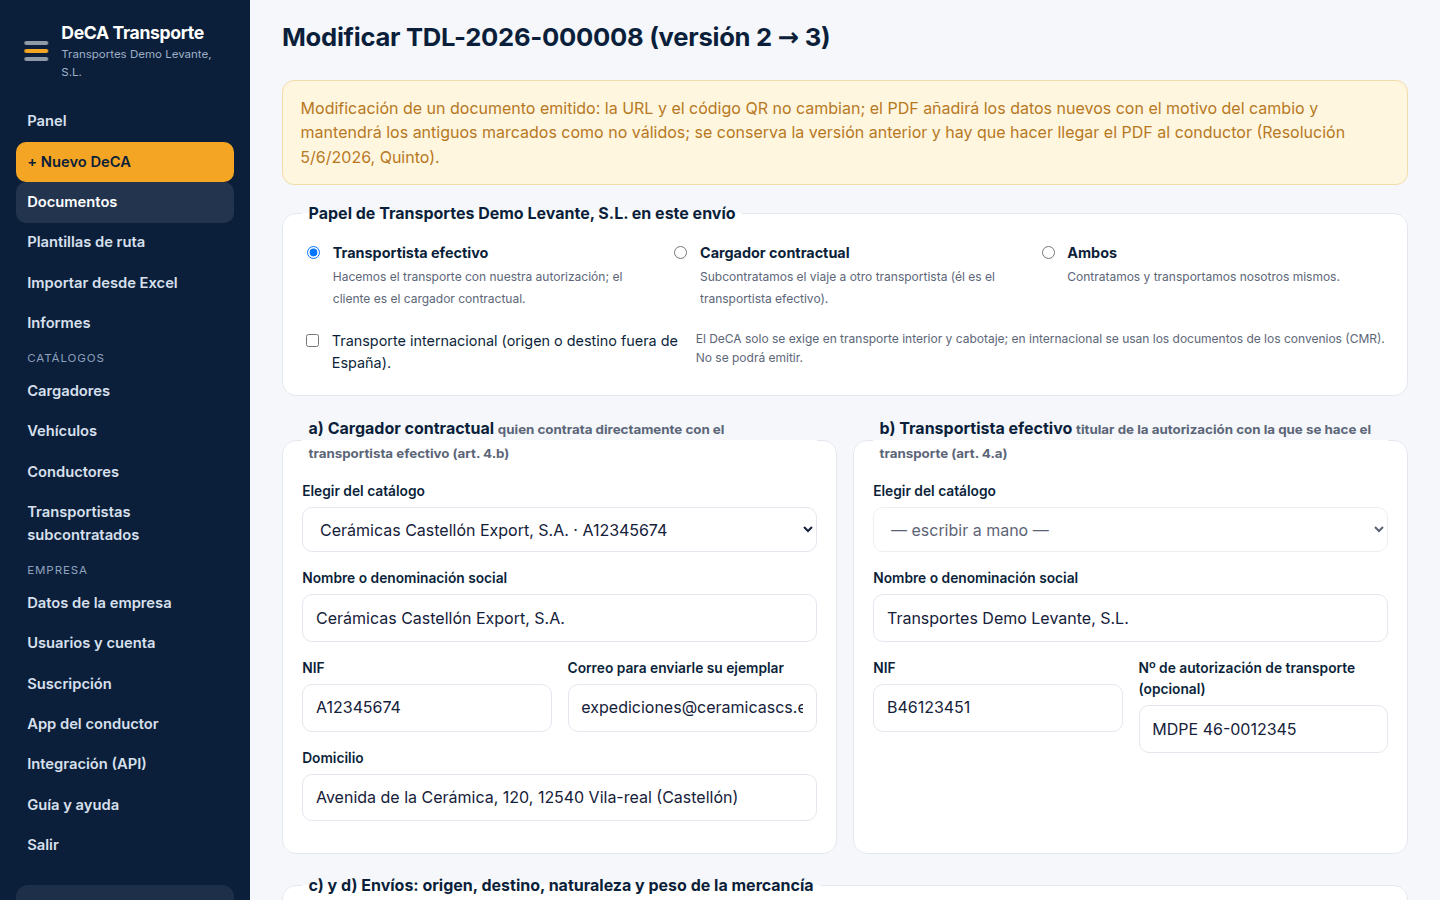The image size is (1440, 900).
Task: Click the cargador Nombre o denominación social field
Action: pyautogui.click(x=559, y=618)
